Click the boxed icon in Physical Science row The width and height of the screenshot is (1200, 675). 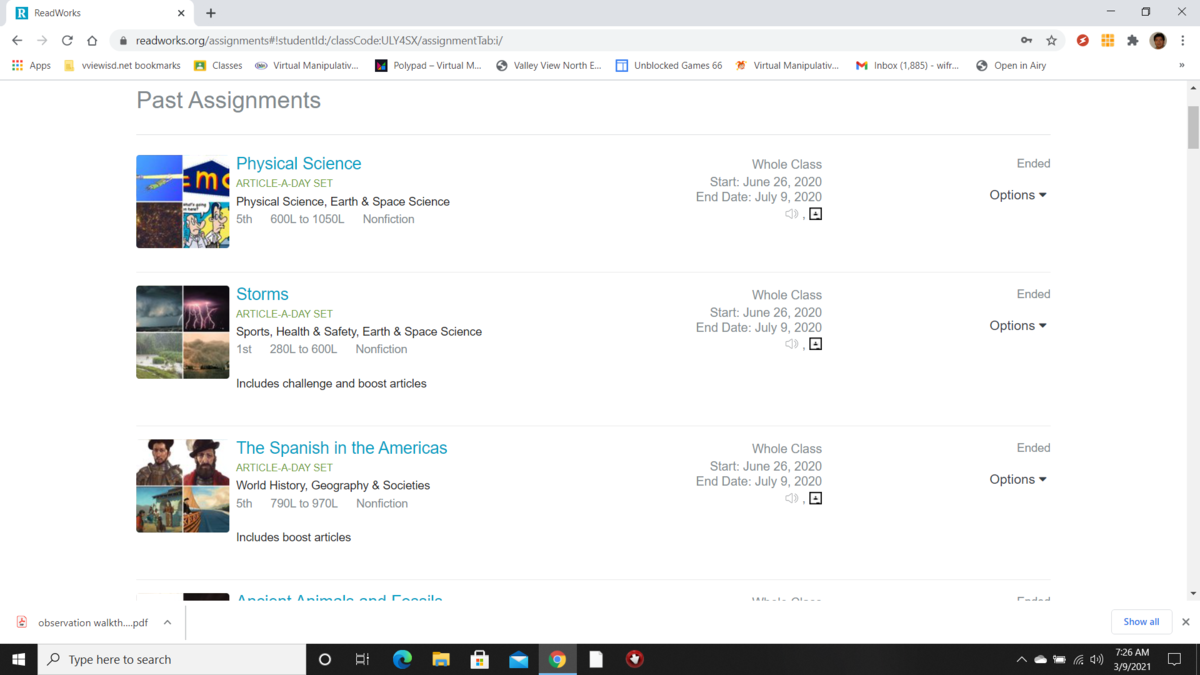point(816,214)
